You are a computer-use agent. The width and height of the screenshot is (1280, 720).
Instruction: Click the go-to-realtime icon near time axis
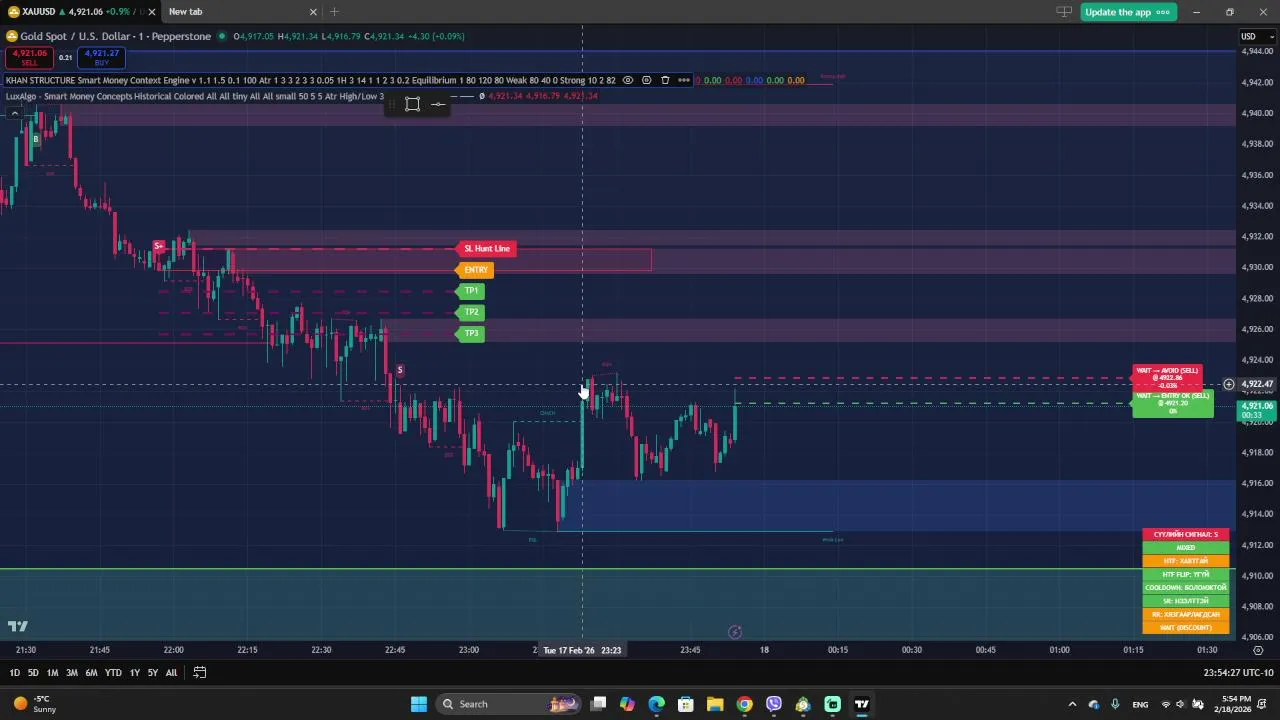(735, 632)
